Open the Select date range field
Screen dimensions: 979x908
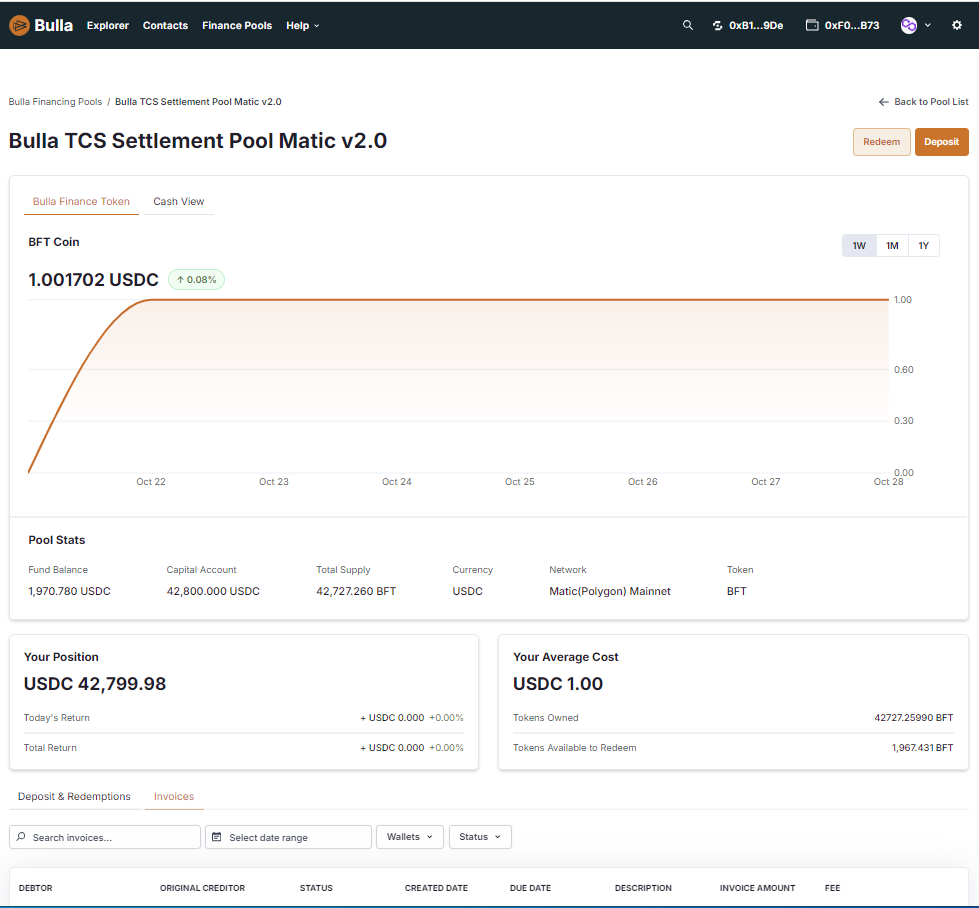[x=288, y=837]
